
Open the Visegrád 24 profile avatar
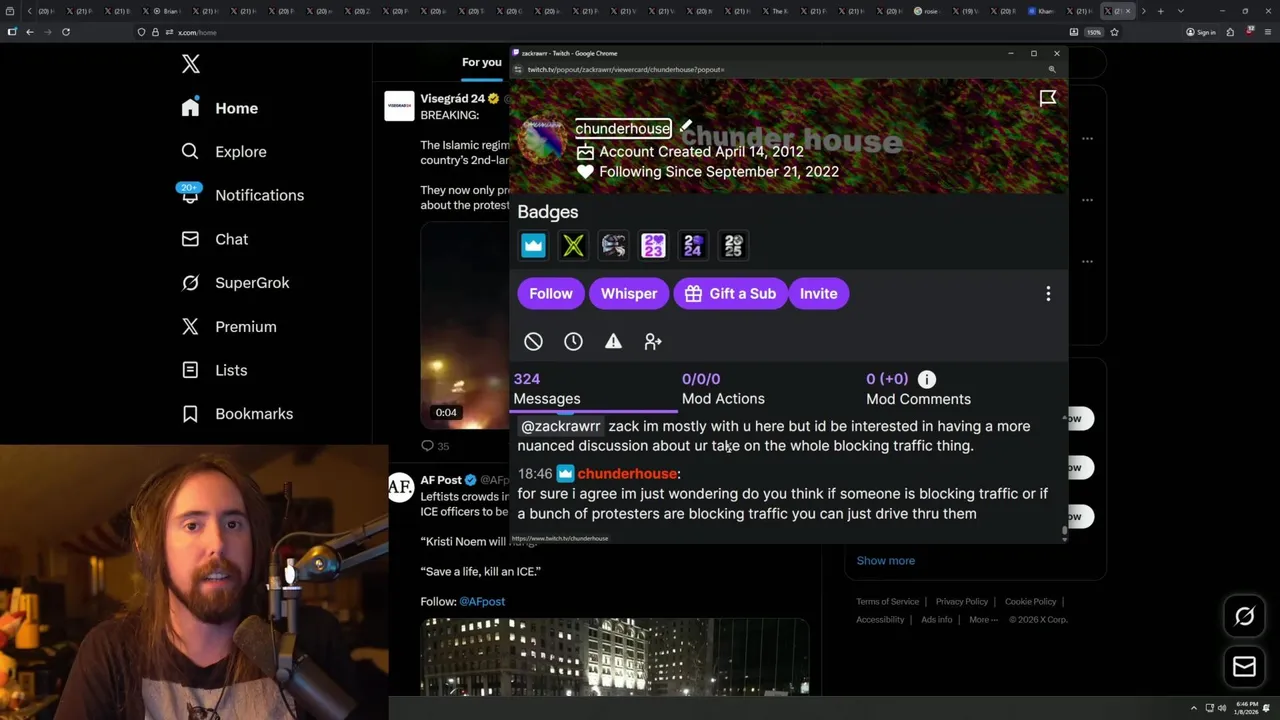399,106
